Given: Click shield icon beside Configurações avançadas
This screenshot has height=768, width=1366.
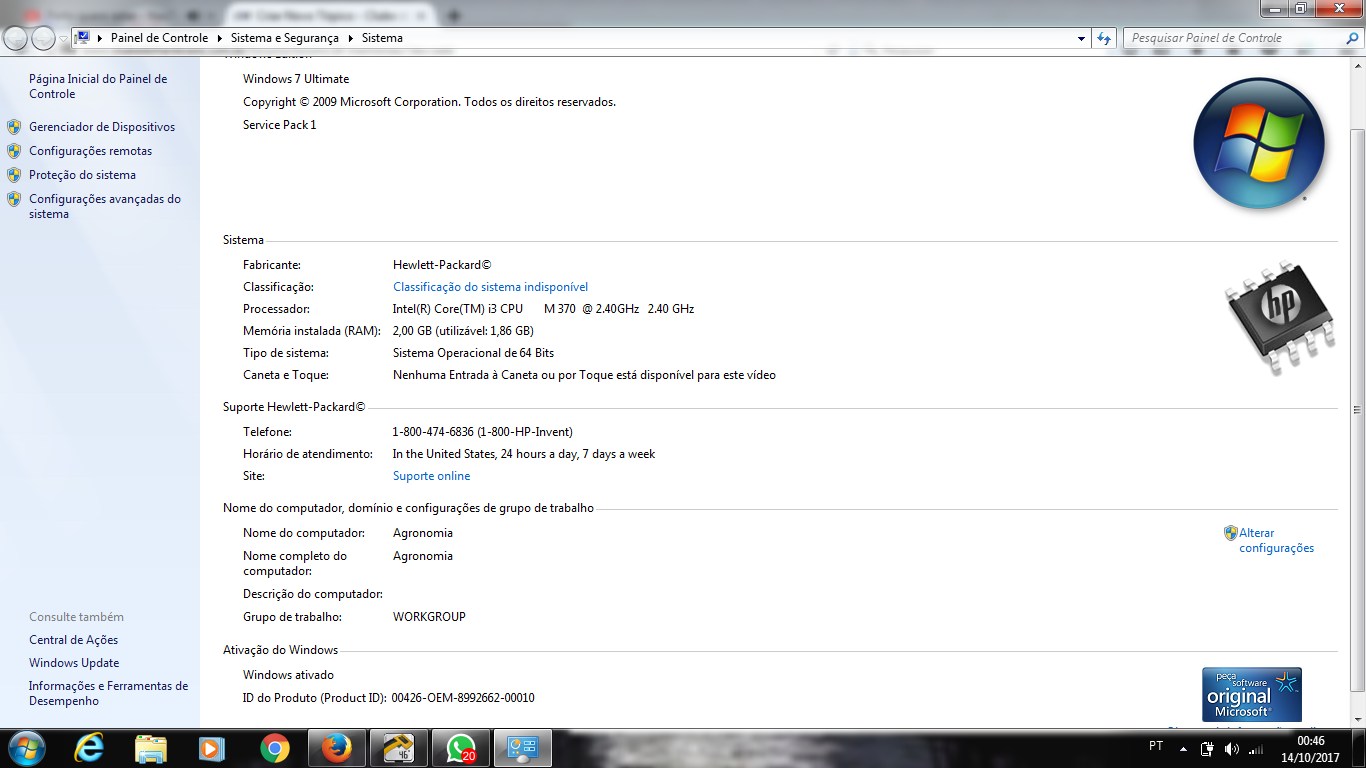Looking at the screenshot, I should click(x=14, y=199).
